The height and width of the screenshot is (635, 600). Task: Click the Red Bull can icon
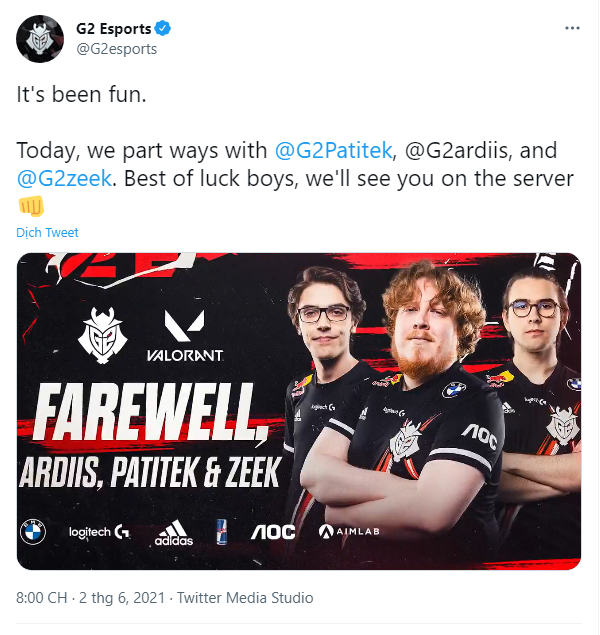221,532
